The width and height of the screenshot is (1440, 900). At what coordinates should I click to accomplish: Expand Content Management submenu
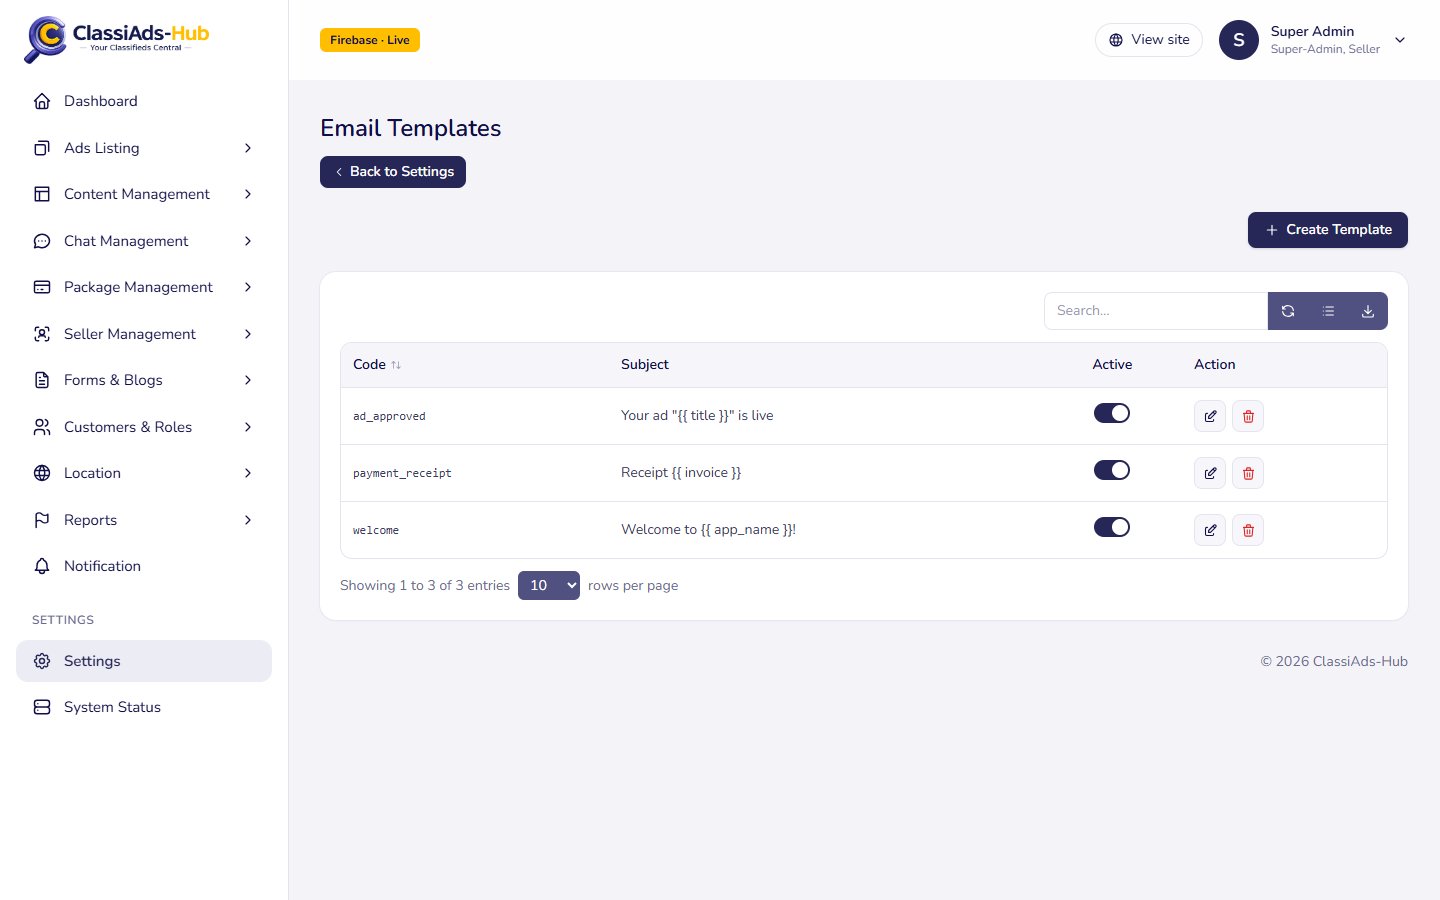tap(144, 194)
